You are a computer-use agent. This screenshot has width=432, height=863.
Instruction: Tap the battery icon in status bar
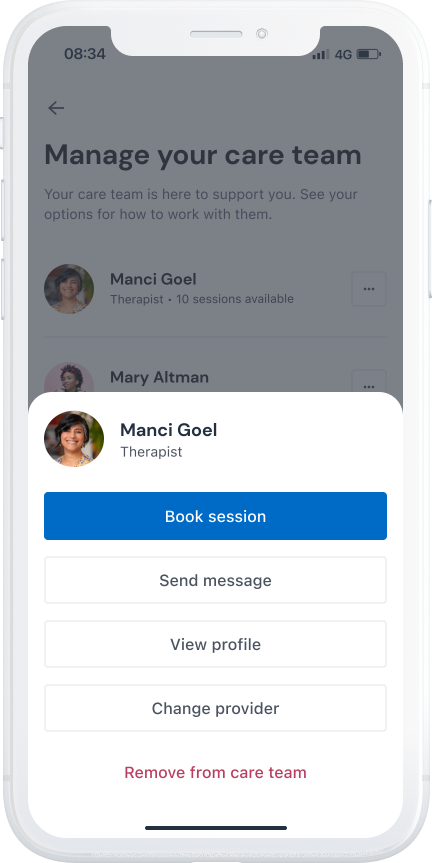point(369,54)
